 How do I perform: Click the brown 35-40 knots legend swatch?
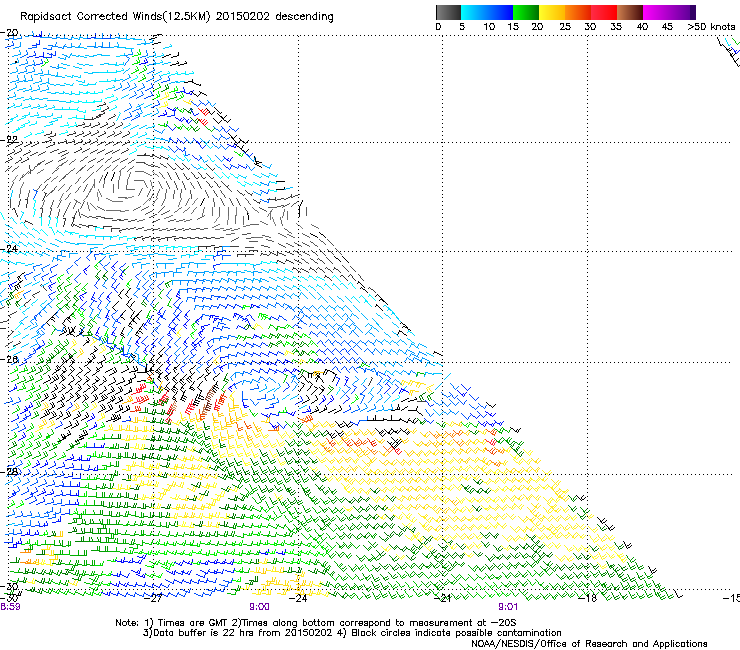(629, 12)
